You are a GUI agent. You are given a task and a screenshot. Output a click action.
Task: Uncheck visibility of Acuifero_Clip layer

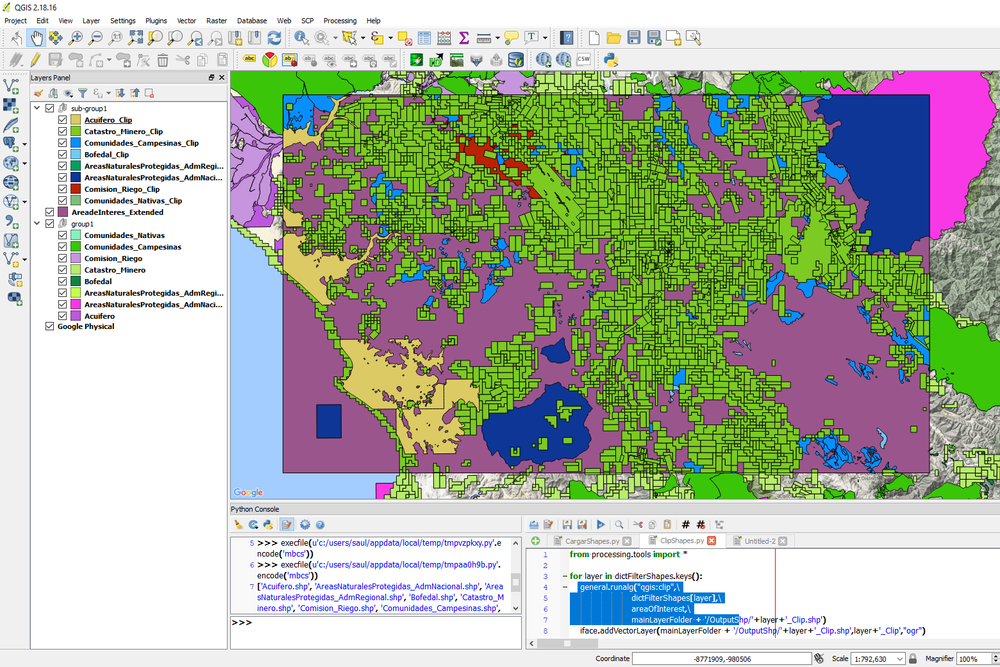click(63, 120)
